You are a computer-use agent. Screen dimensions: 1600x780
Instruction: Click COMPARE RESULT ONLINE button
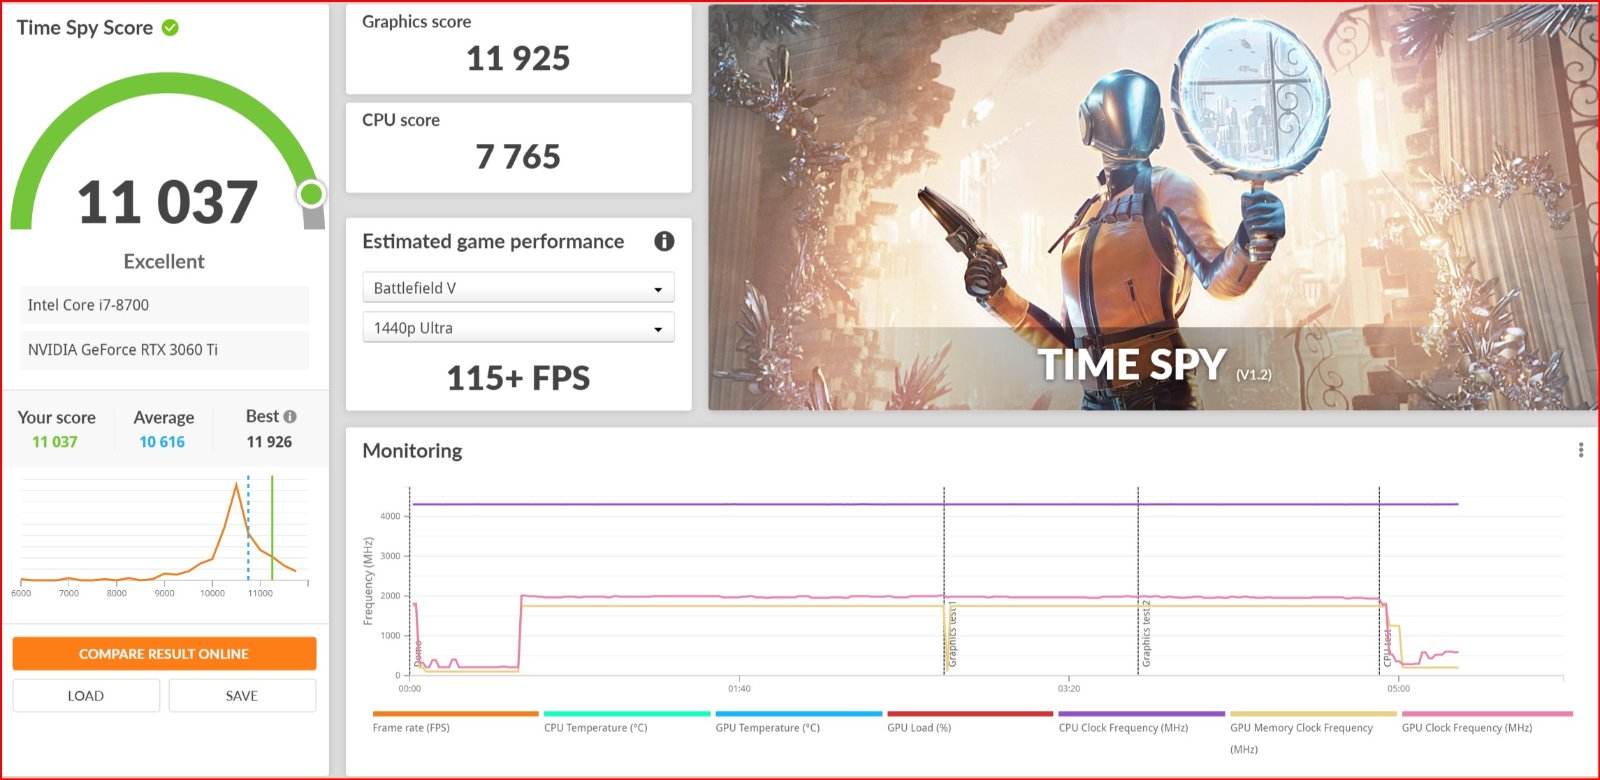[x=164, y=654]
